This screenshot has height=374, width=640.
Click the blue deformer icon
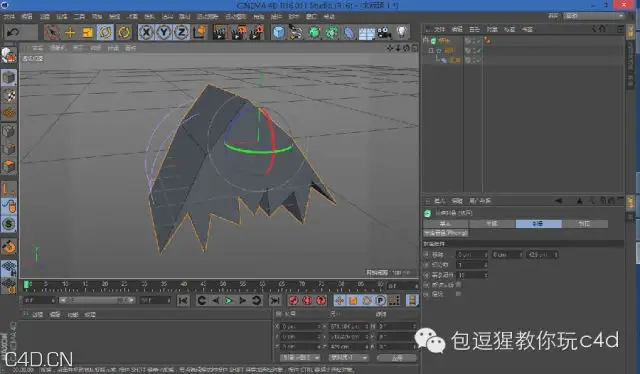point(349,32)
